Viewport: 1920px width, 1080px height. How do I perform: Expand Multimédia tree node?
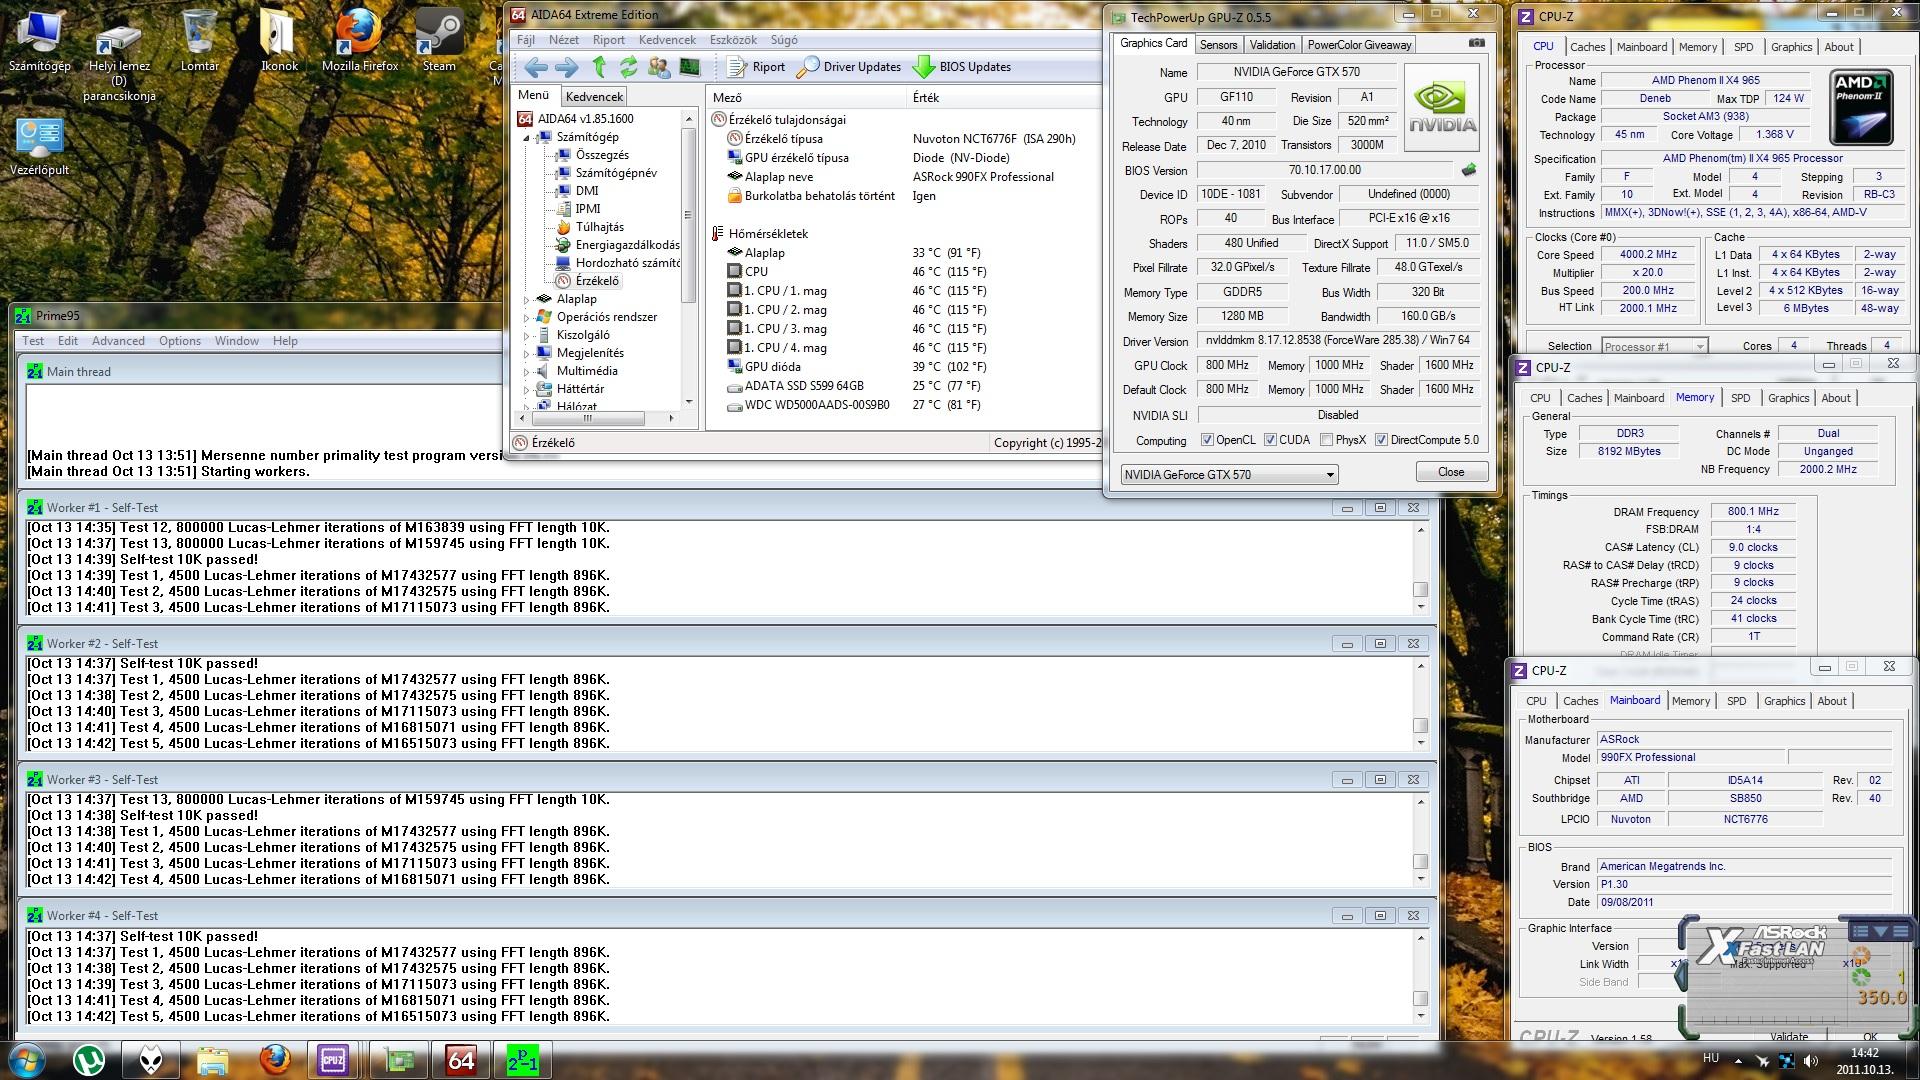coord(526,371)
